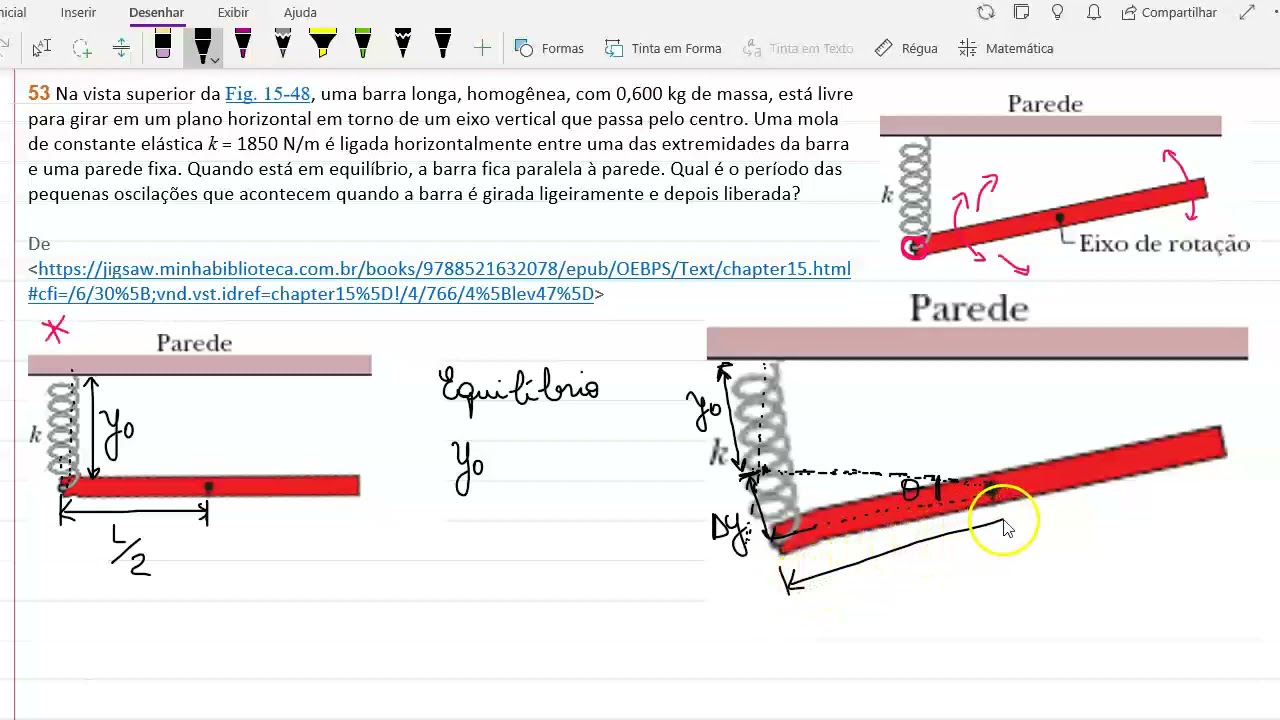Viewport: 1280px width, 720px height.
Task: Enter full screen mode with arrow icon
Action: [x=1247, y=13]
